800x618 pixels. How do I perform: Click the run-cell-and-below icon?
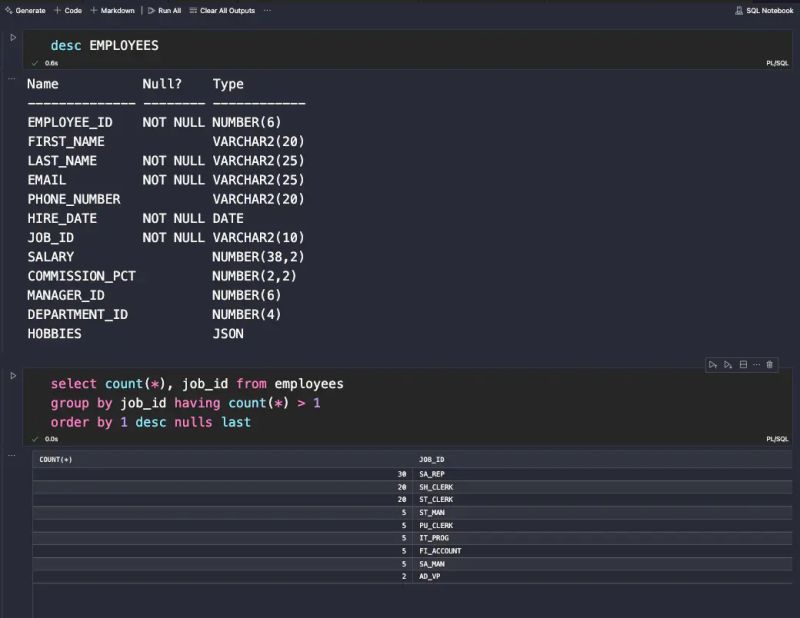pyautogui.click(x=727, y=365)
